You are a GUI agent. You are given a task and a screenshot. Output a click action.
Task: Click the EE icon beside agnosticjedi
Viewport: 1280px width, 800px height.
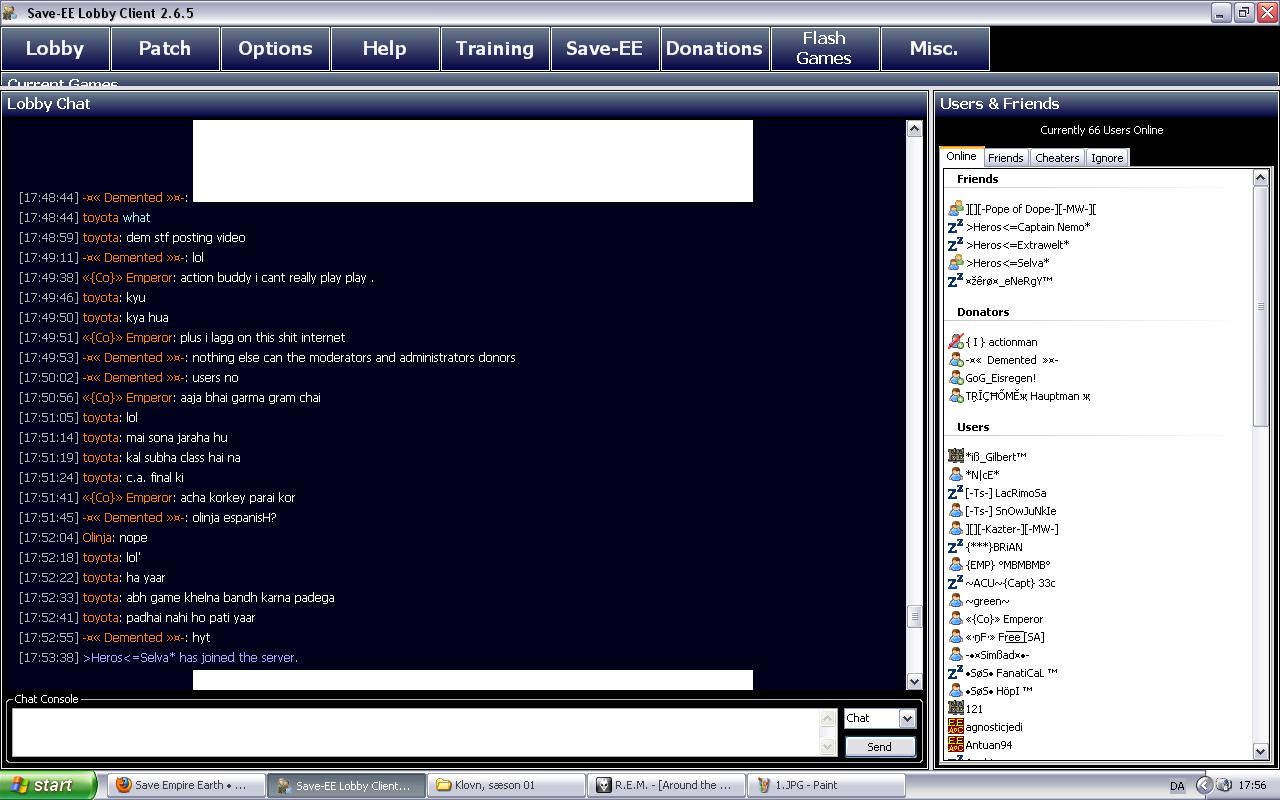955,727
